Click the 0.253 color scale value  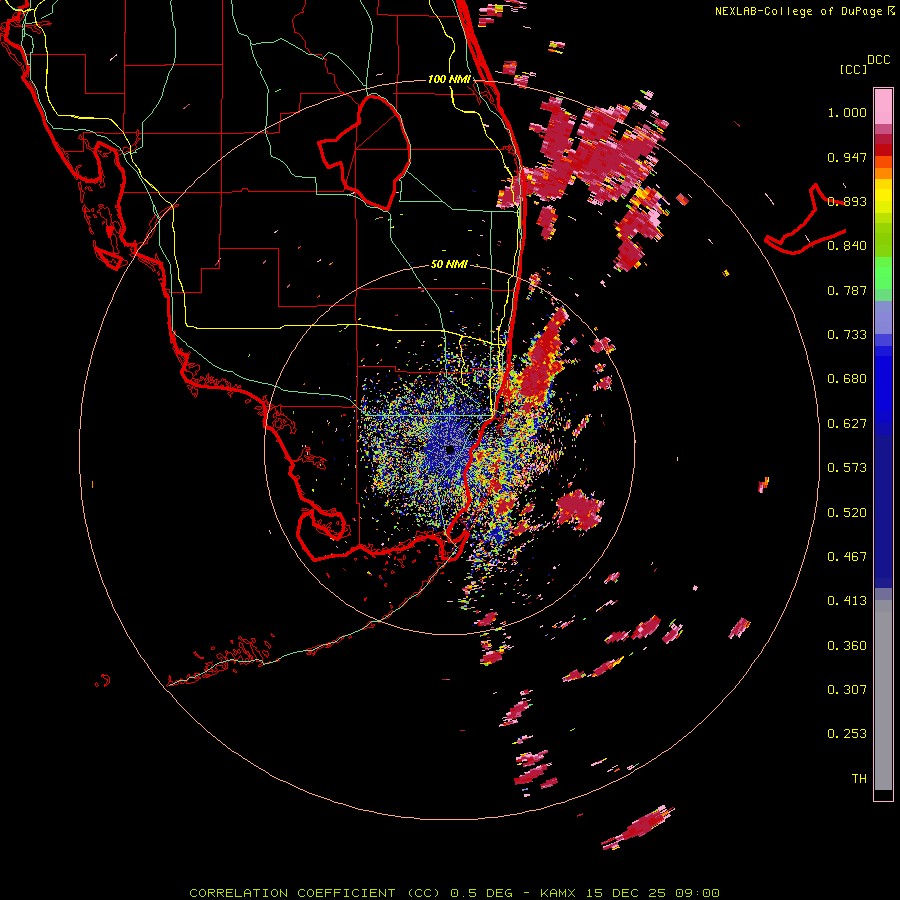(847, 734)
